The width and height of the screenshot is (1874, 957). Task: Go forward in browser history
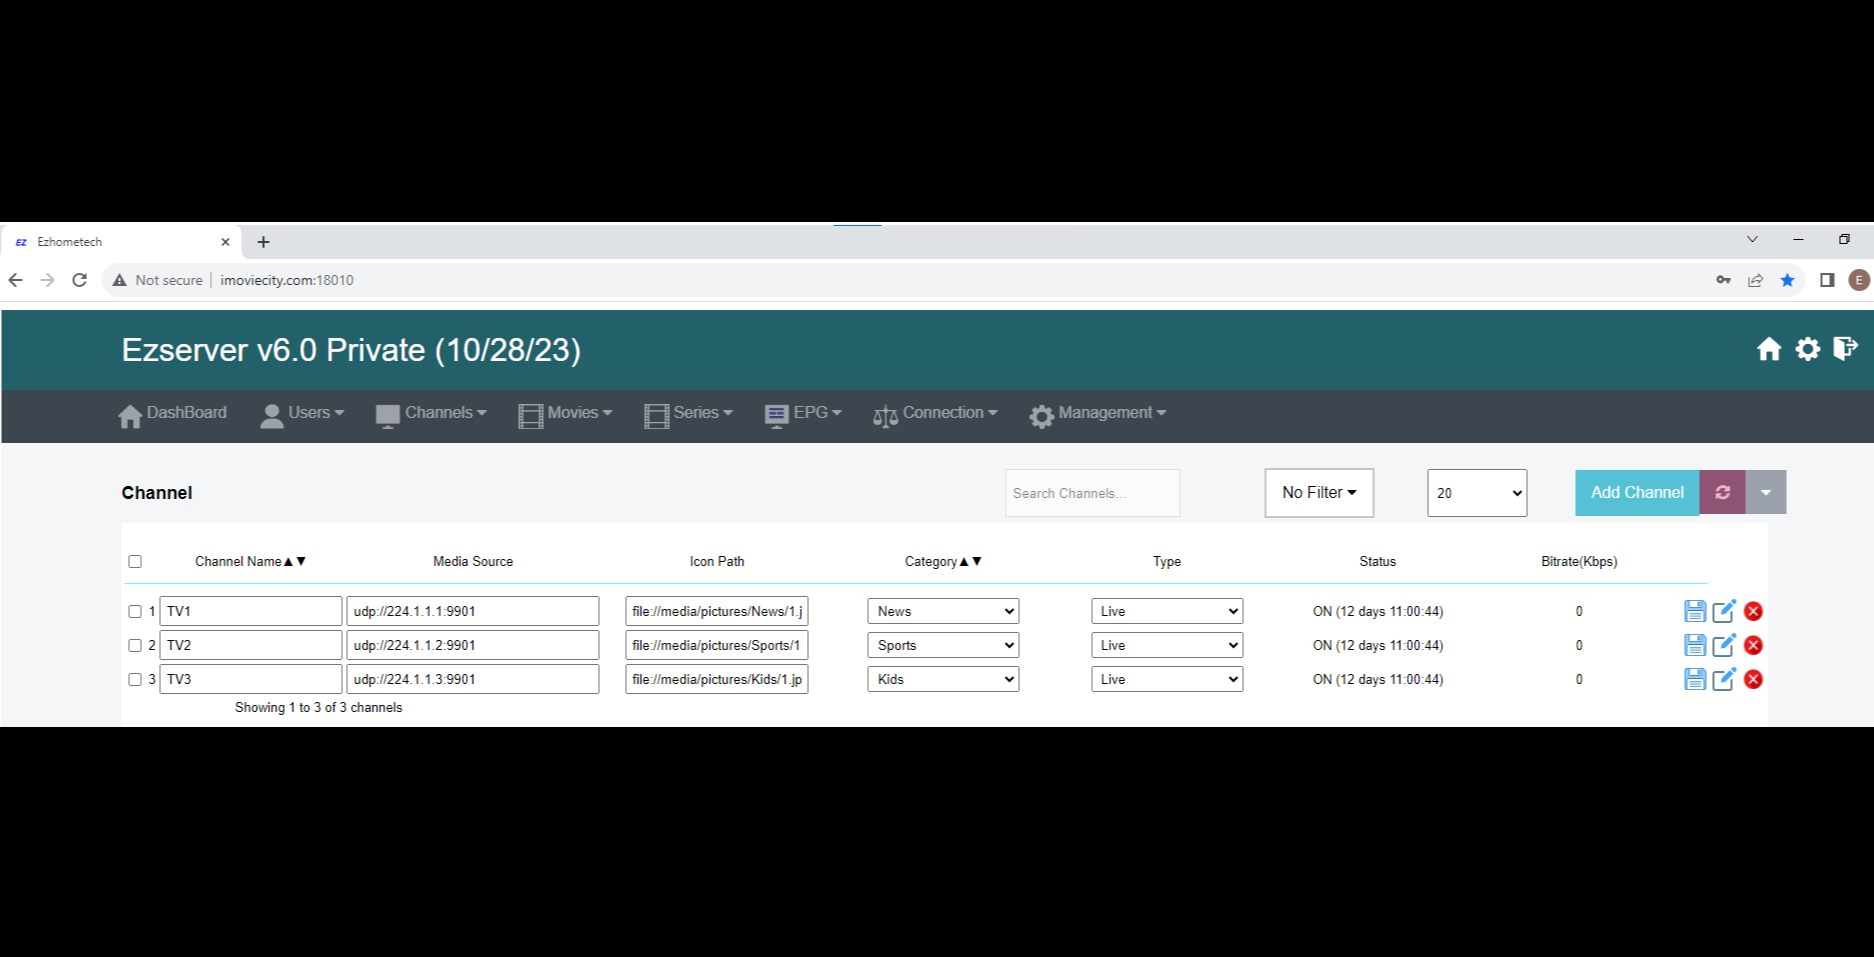point(47,280)
